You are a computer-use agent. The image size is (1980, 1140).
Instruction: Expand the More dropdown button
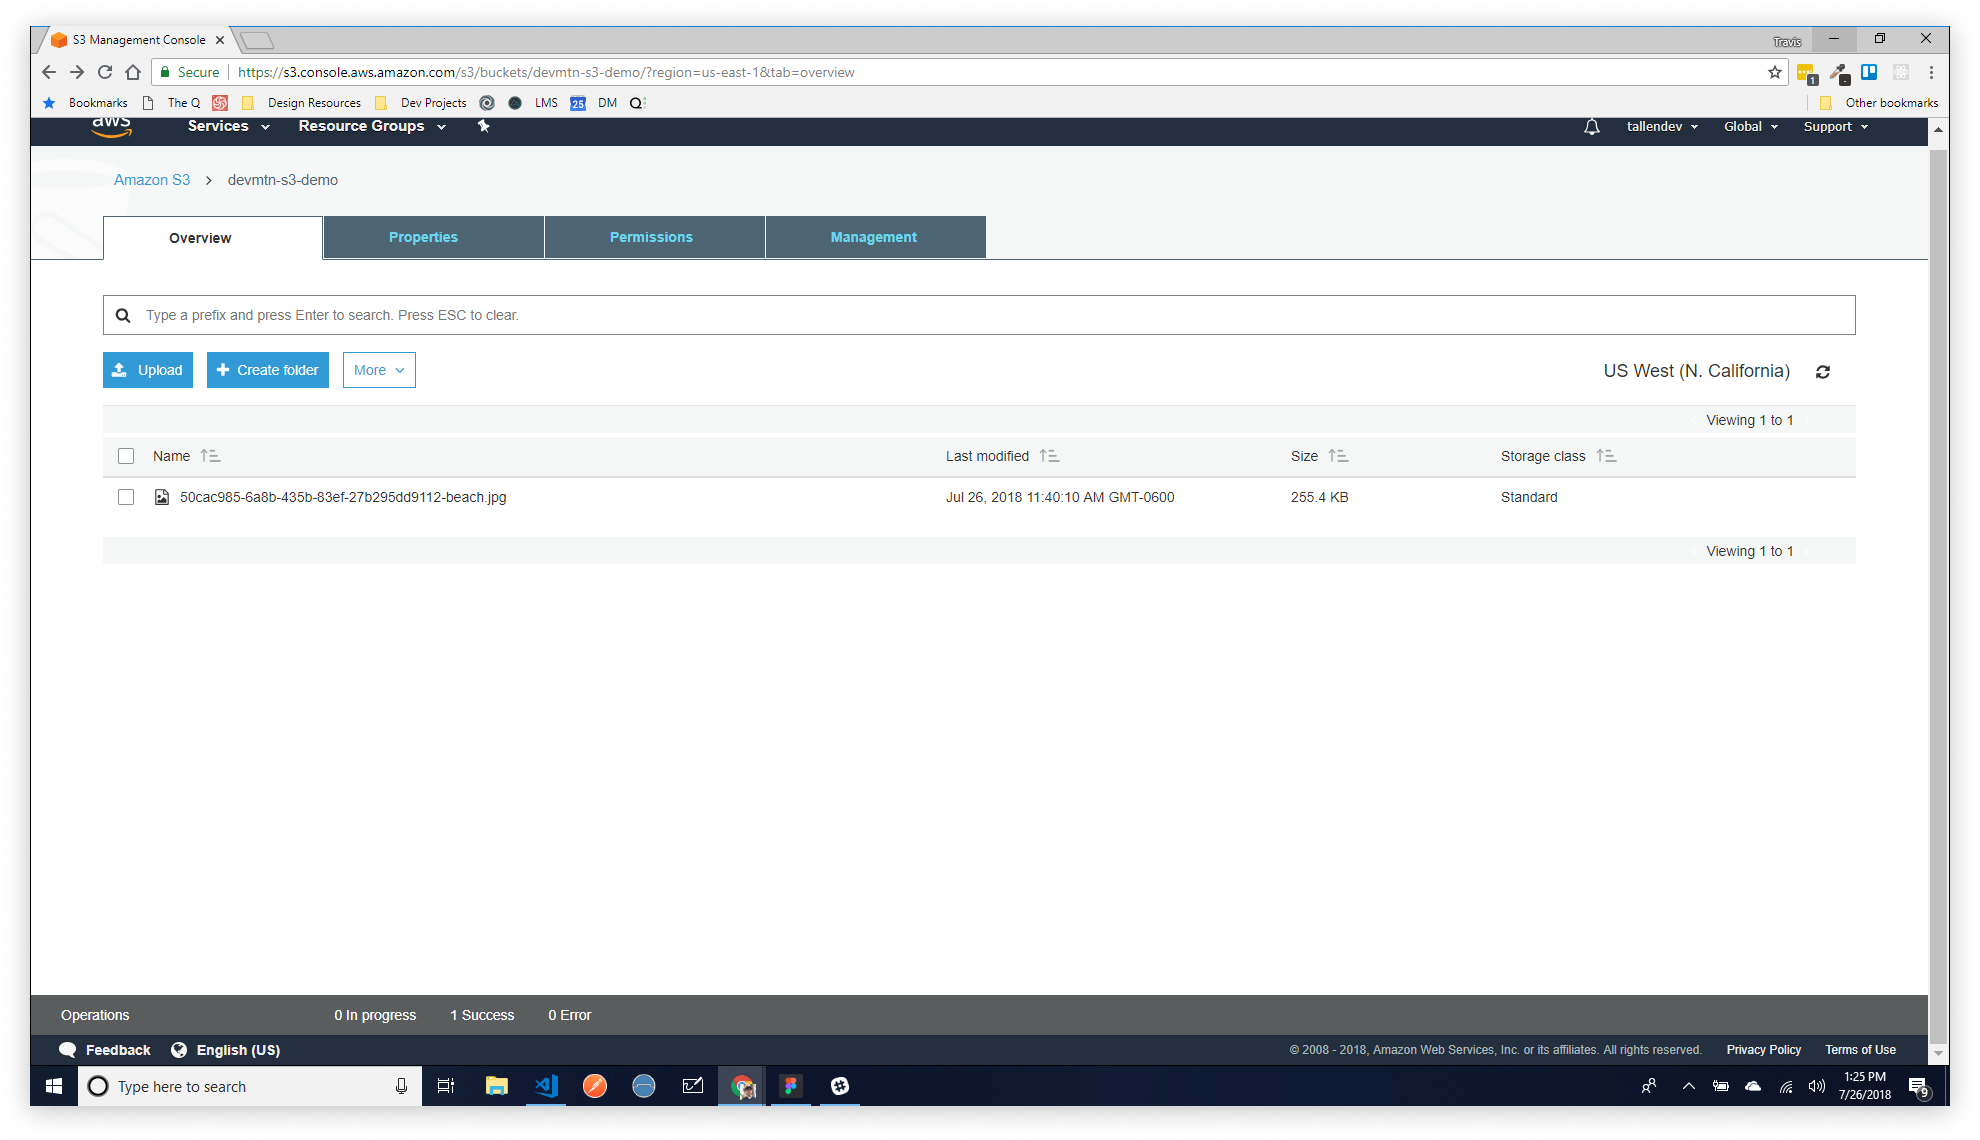pos(379,370)
